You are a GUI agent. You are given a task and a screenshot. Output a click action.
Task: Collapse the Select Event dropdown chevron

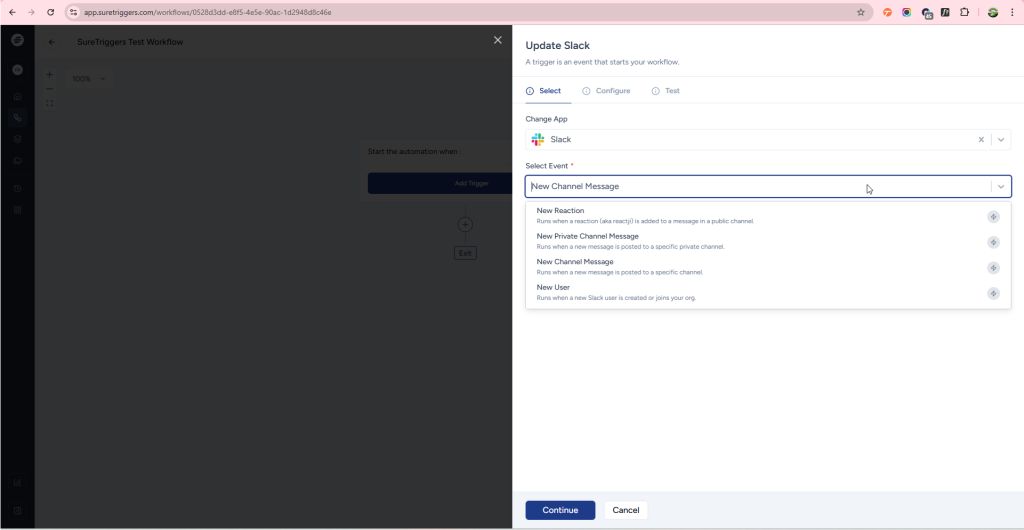click(1001, 186)
